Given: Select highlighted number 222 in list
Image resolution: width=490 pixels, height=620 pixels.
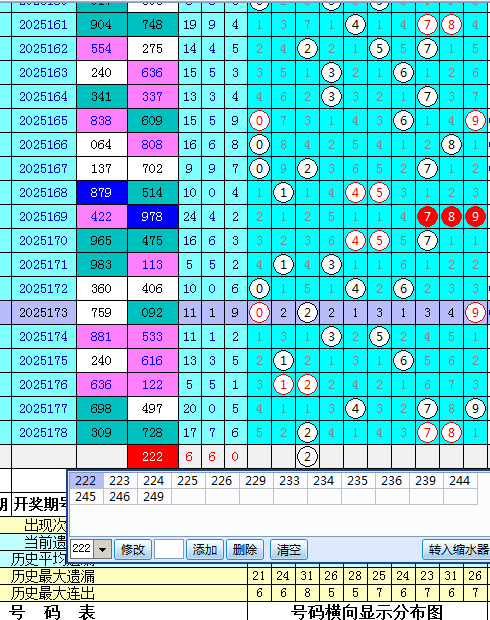Looking at the screenshot, I should point(85,480).
